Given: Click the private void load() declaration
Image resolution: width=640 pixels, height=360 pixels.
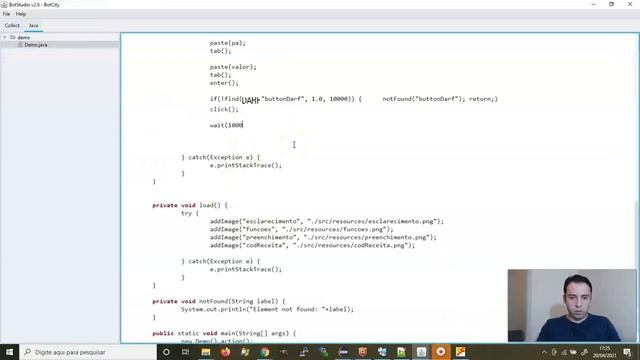Looking at the screenshot, I should (x=190, y=205).
